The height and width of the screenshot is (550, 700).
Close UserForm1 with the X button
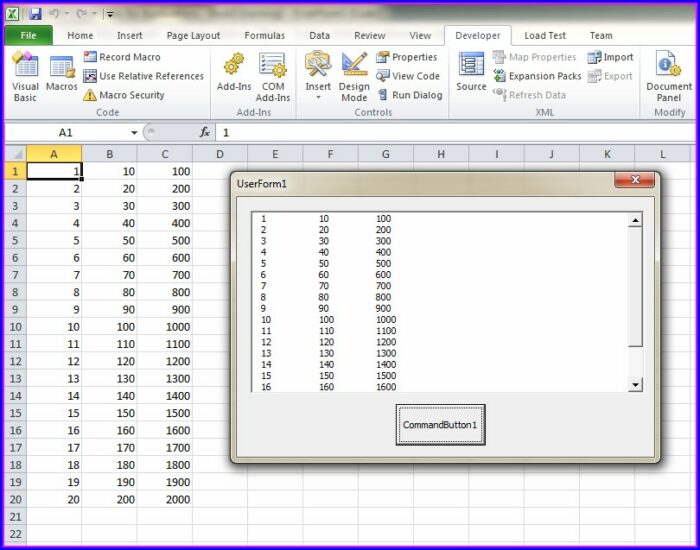click(x=634, y=179)
